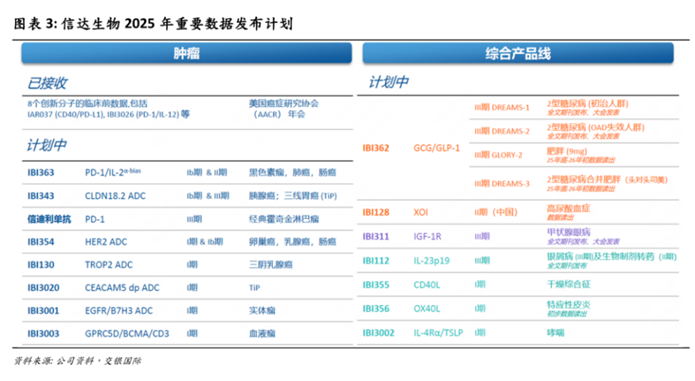Screen dimensions: 695x381
Task: Click the XOI target text
Action: point(421,212)
